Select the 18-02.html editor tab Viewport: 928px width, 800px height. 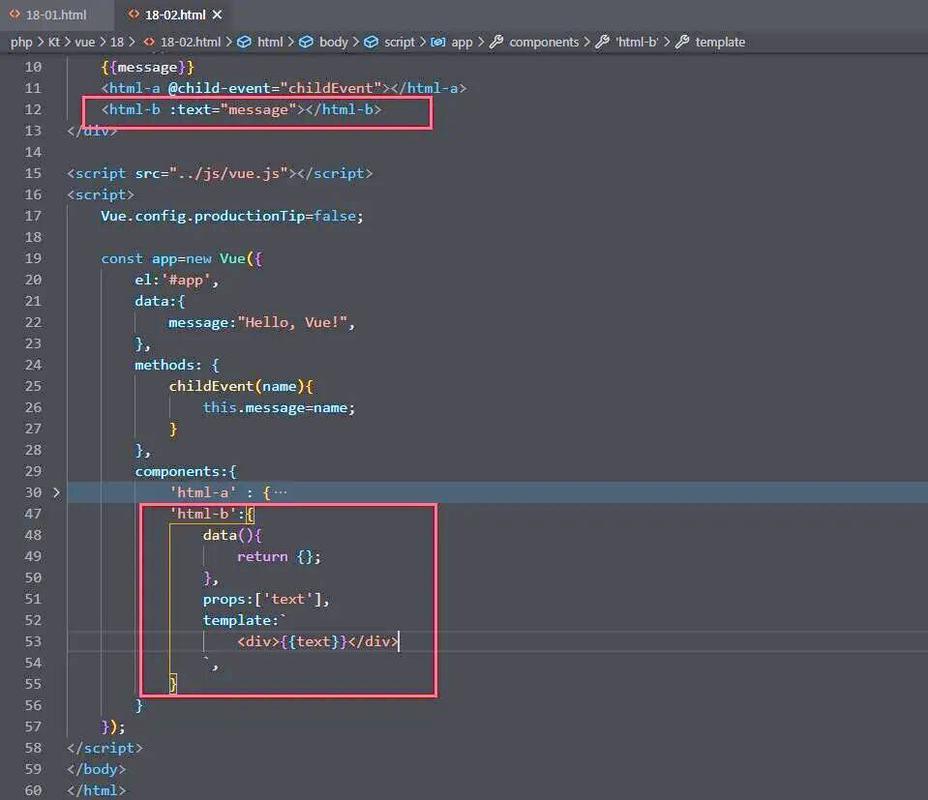coord(175,15)
